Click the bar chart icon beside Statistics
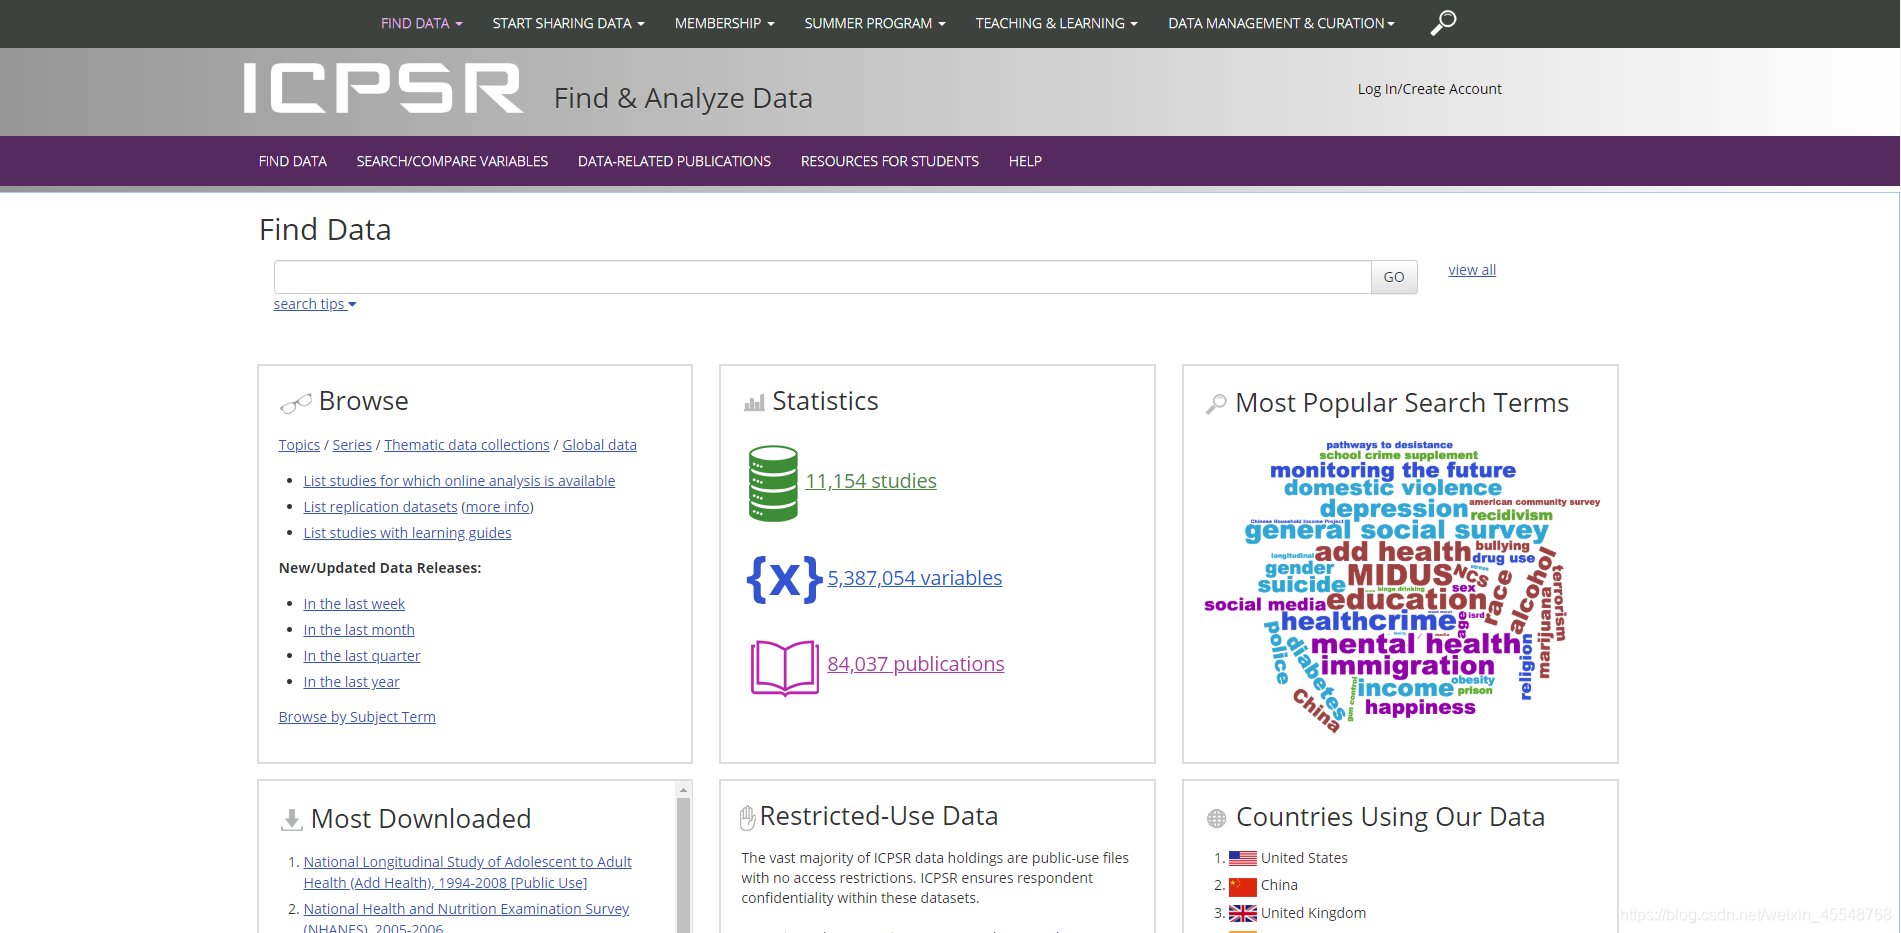 (754, 403)
